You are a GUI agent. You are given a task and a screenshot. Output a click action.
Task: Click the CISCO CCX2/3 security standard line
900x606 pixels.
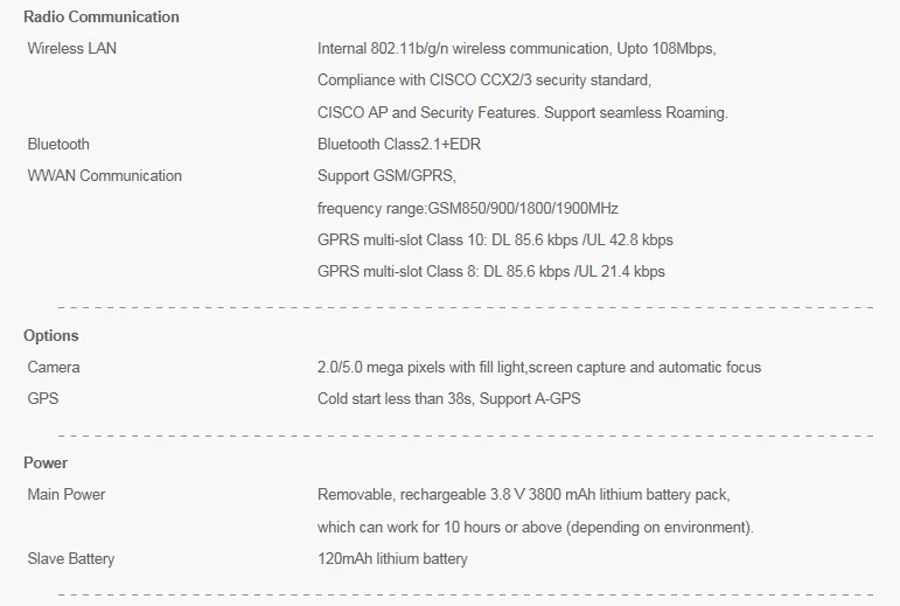484,80
